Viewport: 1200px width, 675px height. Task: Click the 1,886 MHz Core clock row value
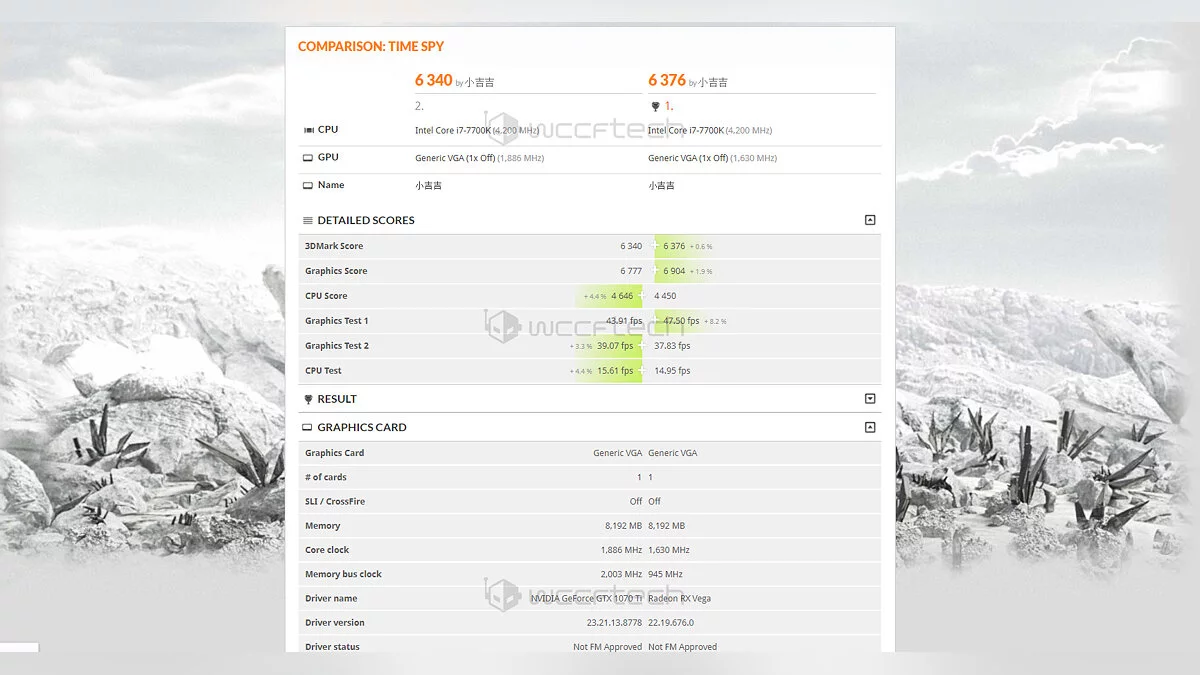[x=620, y=550]
